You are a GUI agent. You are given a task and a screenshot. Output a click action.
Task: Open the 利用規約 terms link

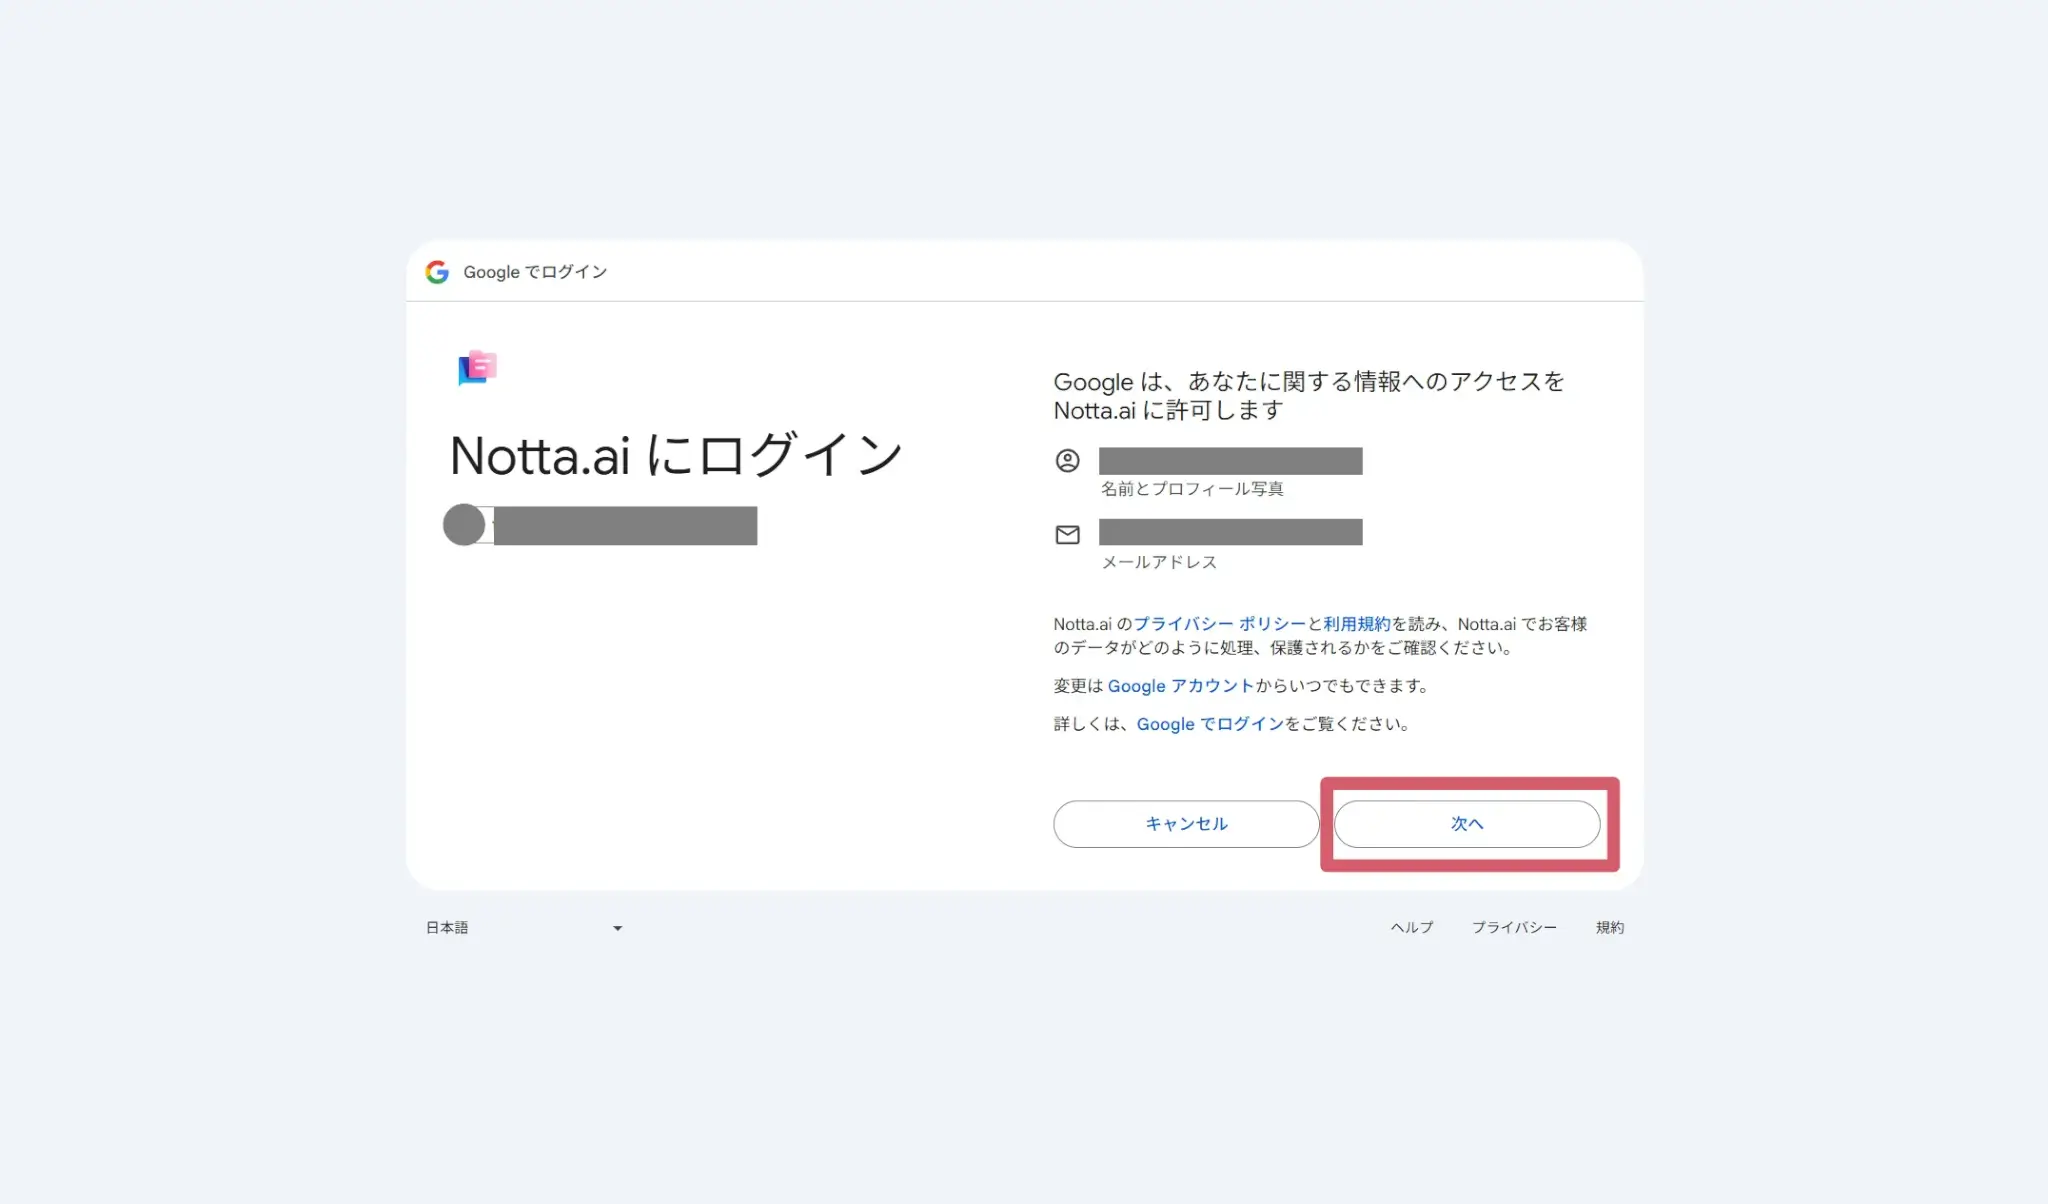[x=1356, y=624]
